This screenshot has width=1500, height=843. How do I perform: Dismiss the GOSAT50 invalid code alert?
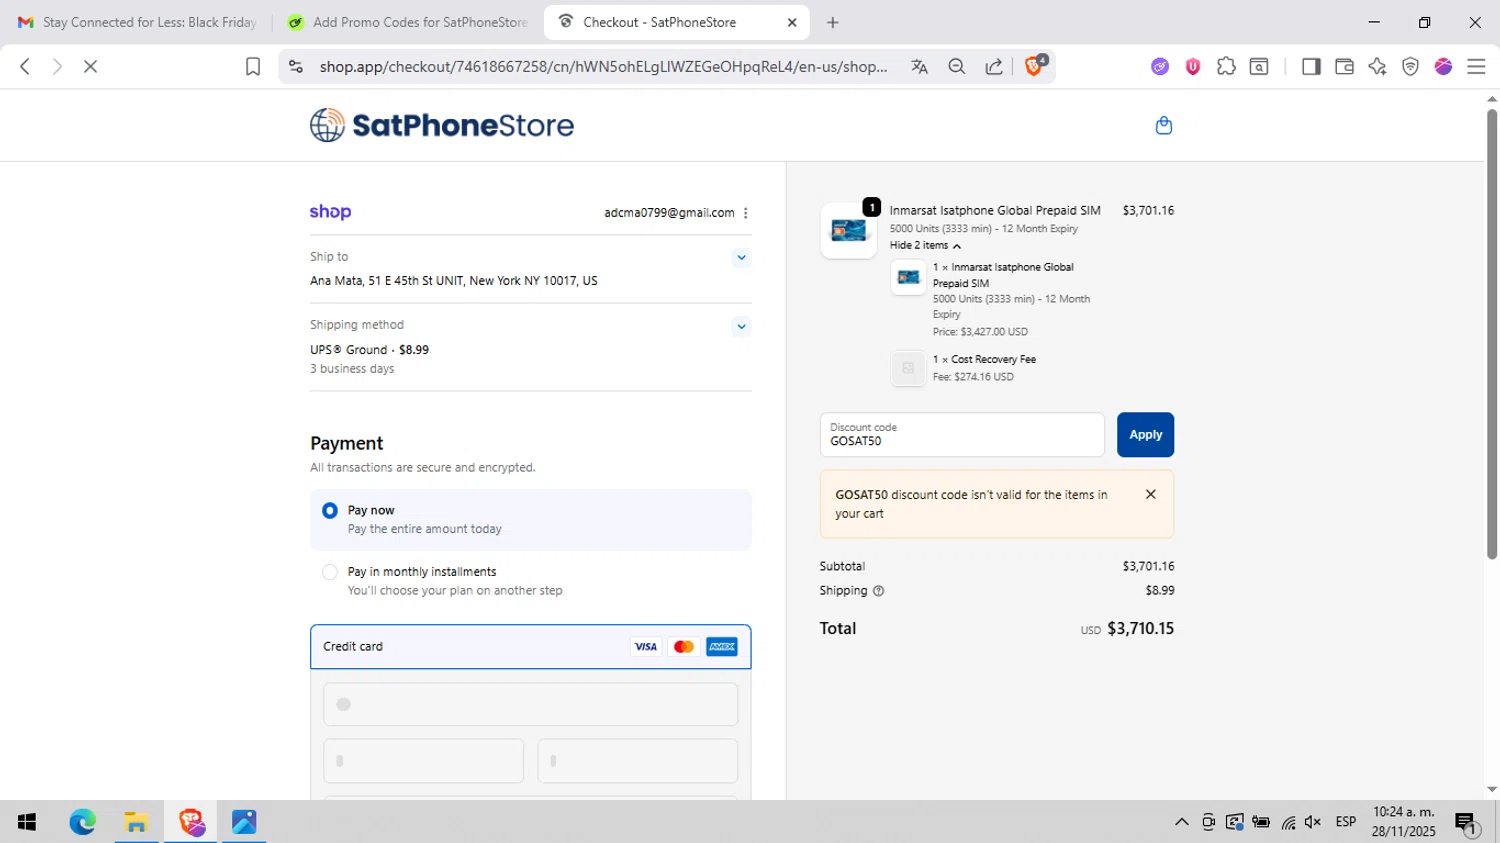1151,494
